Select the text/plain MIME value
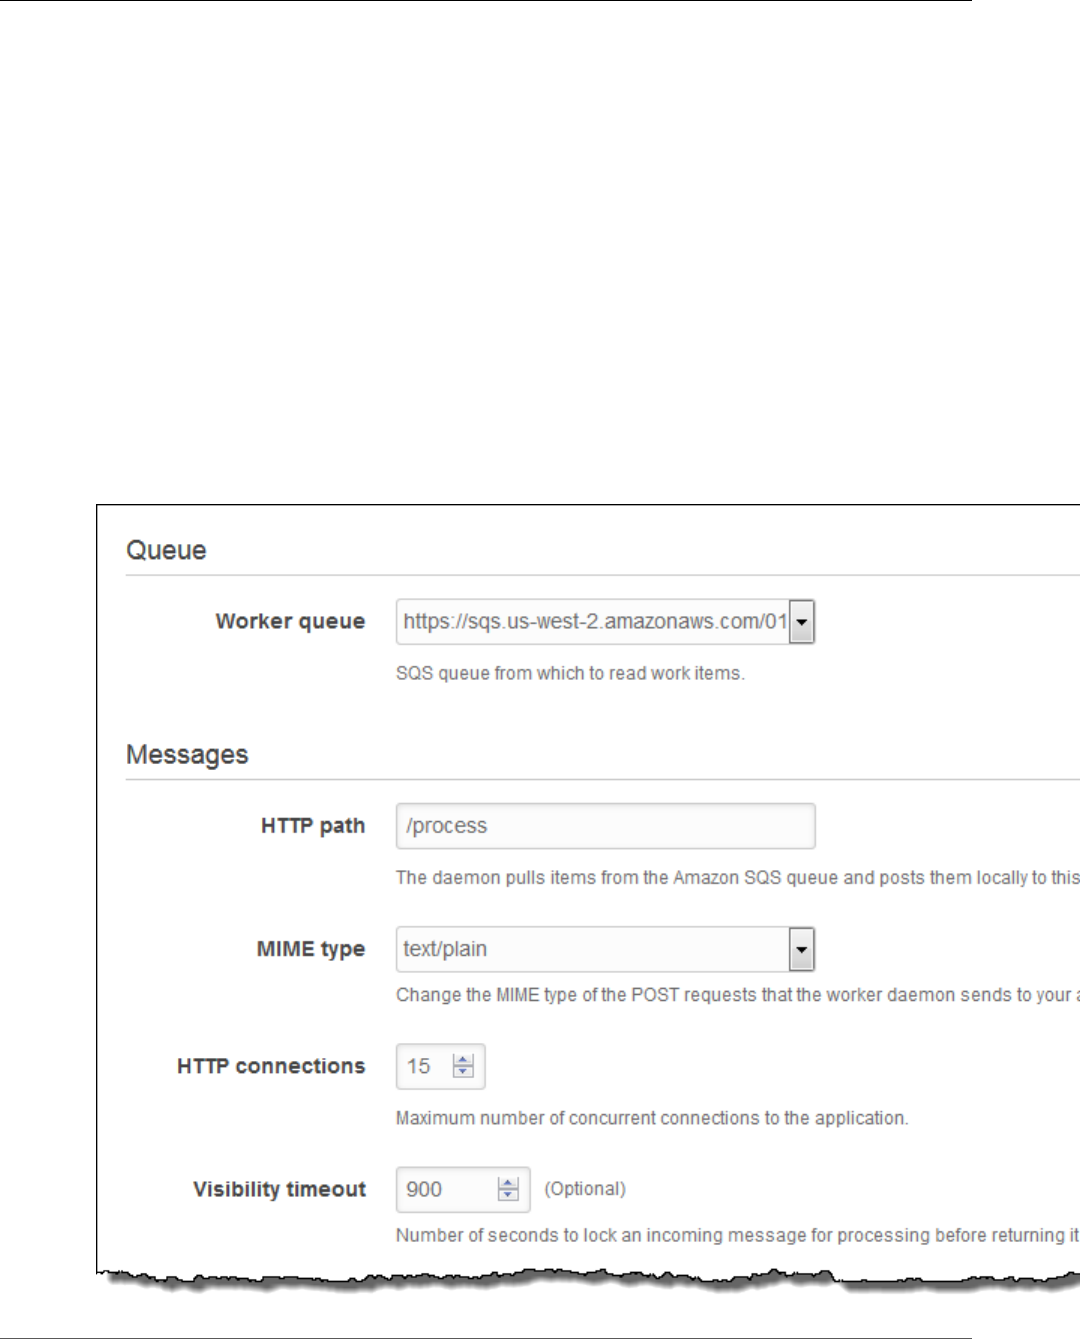Image resolution: width=1080 pixels, height=1339 pixels. click(x=445, y=949)
